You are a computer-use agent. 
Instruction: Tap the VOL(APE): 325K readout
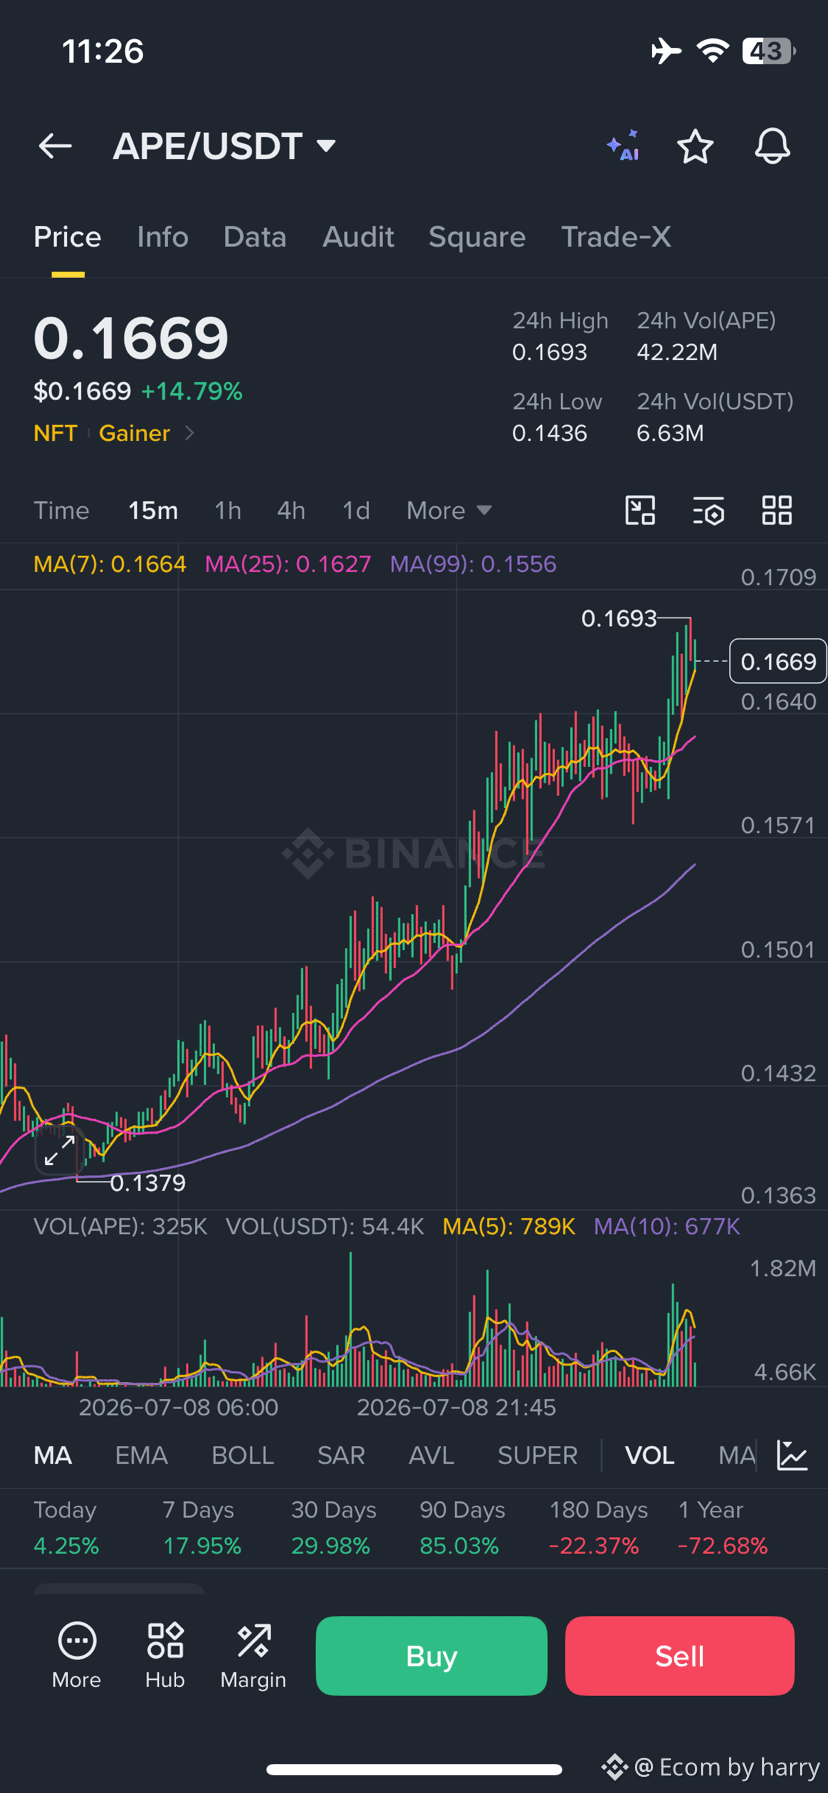click(120, 1226)
